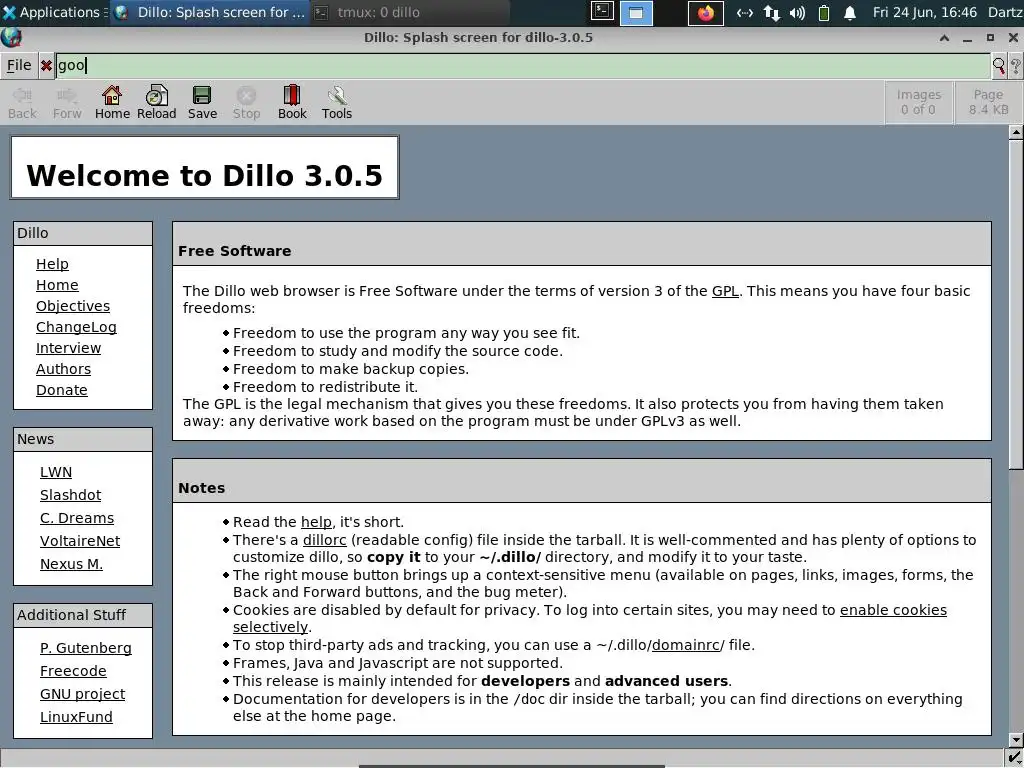Click the Free Software section heading
1024x768 pixels.
pyautogui.click(x=234, y=251)
